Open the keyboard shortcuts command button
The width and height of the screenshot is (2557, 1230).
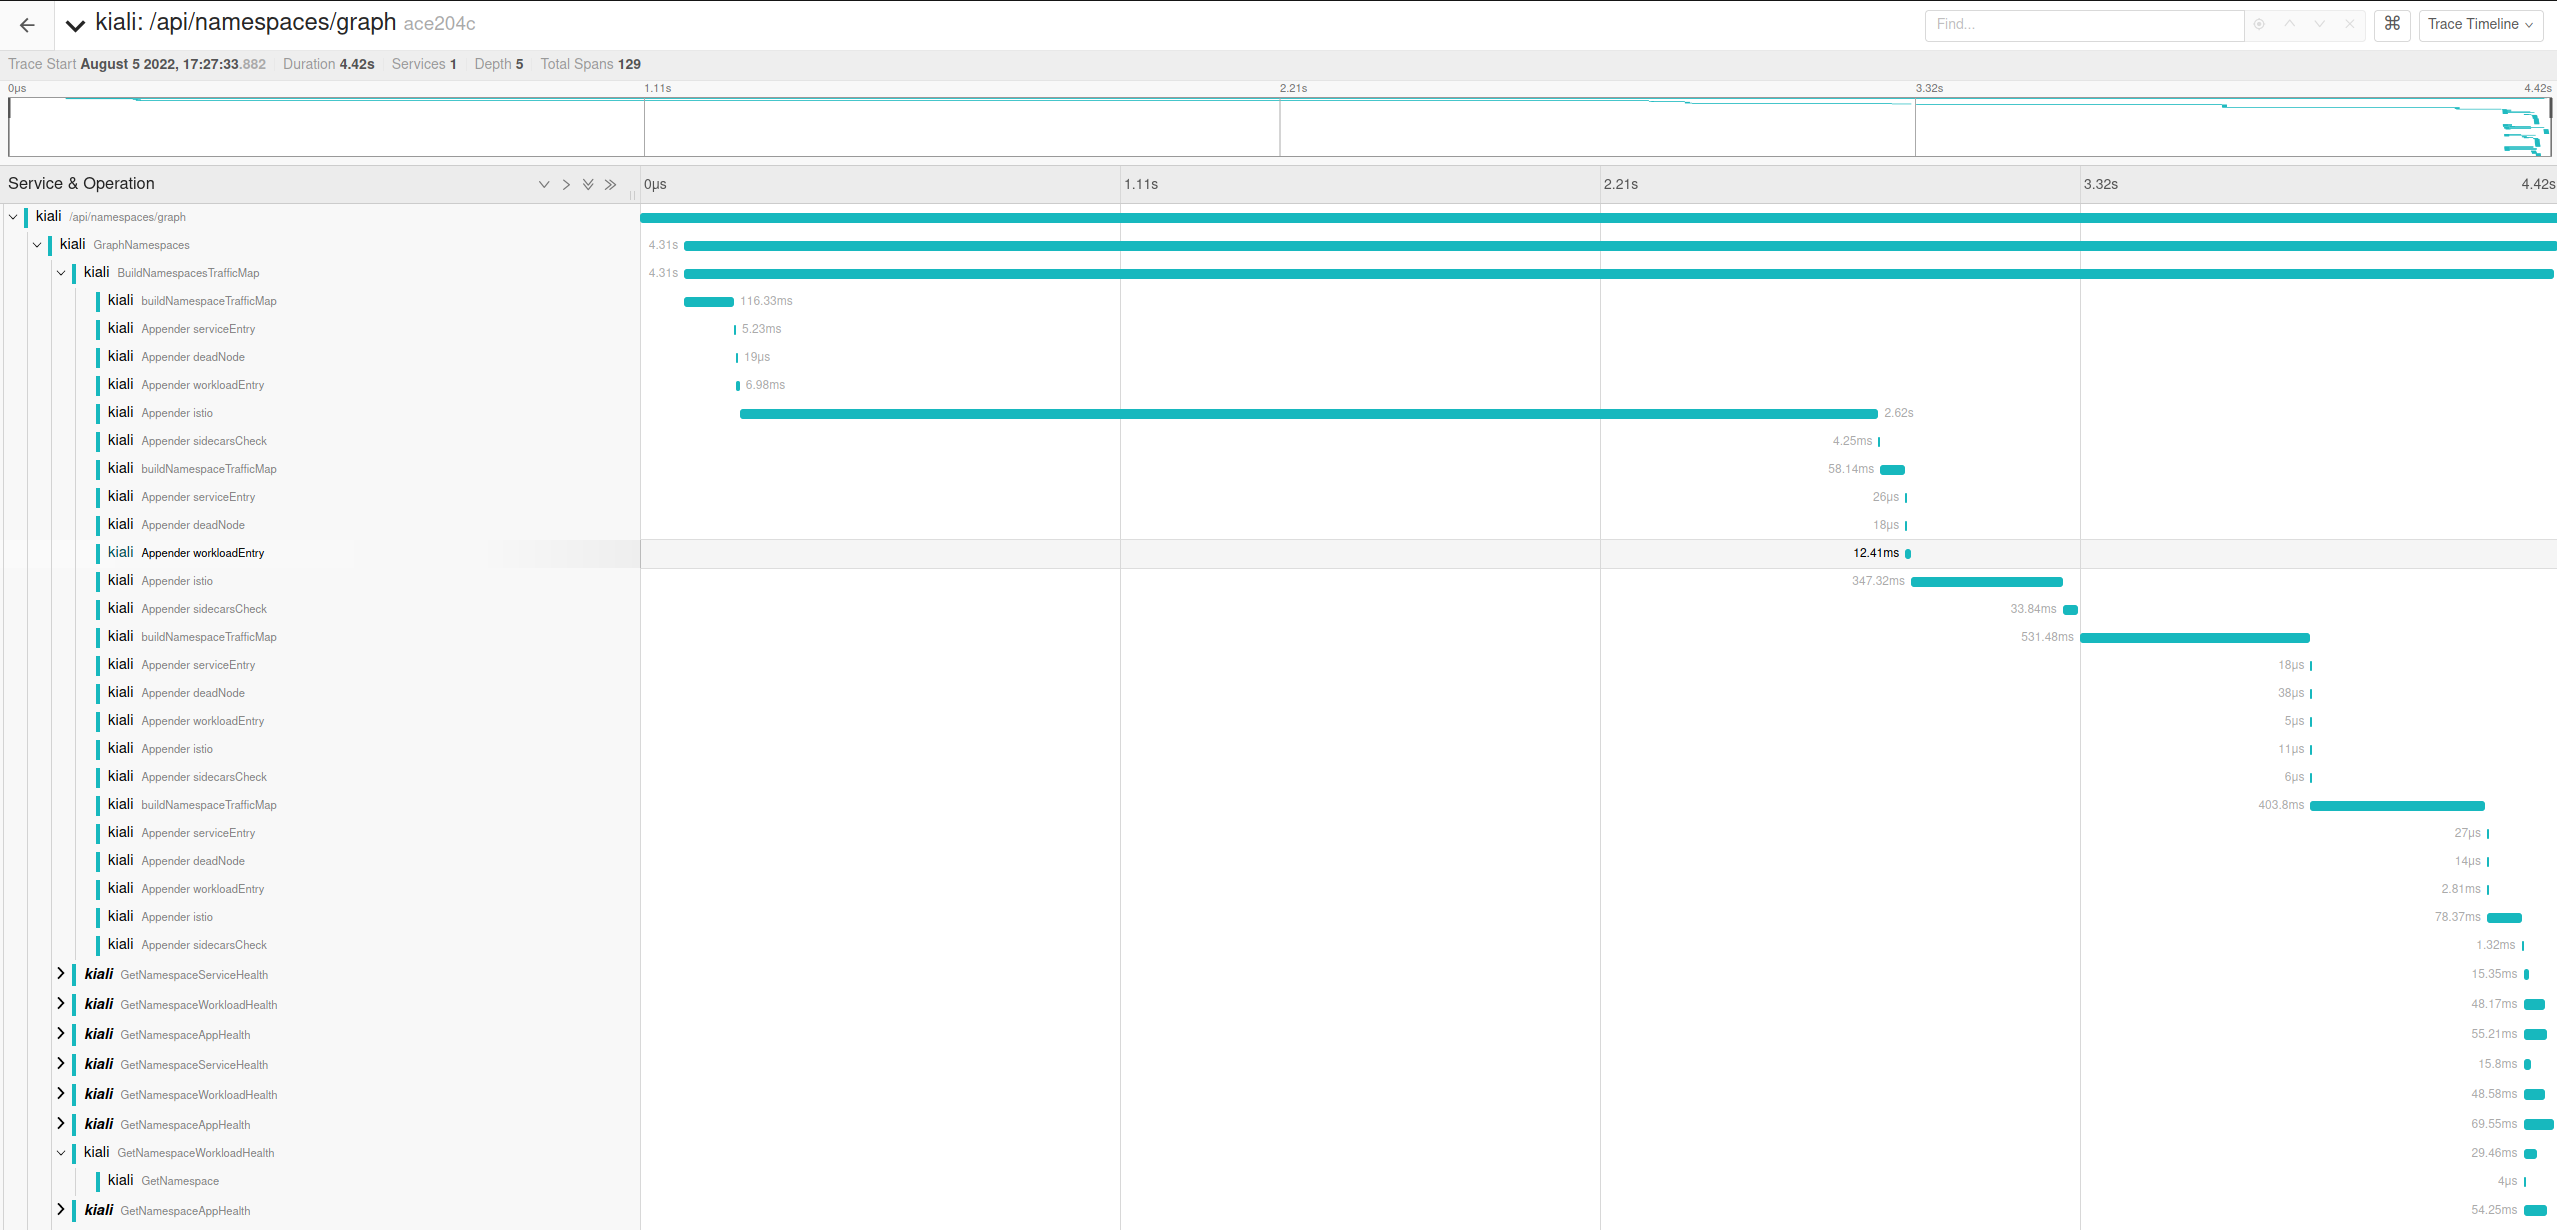point(2392,24)
